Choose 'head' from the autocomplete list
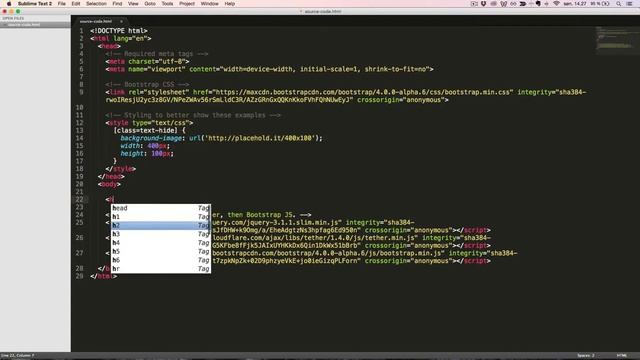This screenshot has width=640, height=360. click(161, 208)
